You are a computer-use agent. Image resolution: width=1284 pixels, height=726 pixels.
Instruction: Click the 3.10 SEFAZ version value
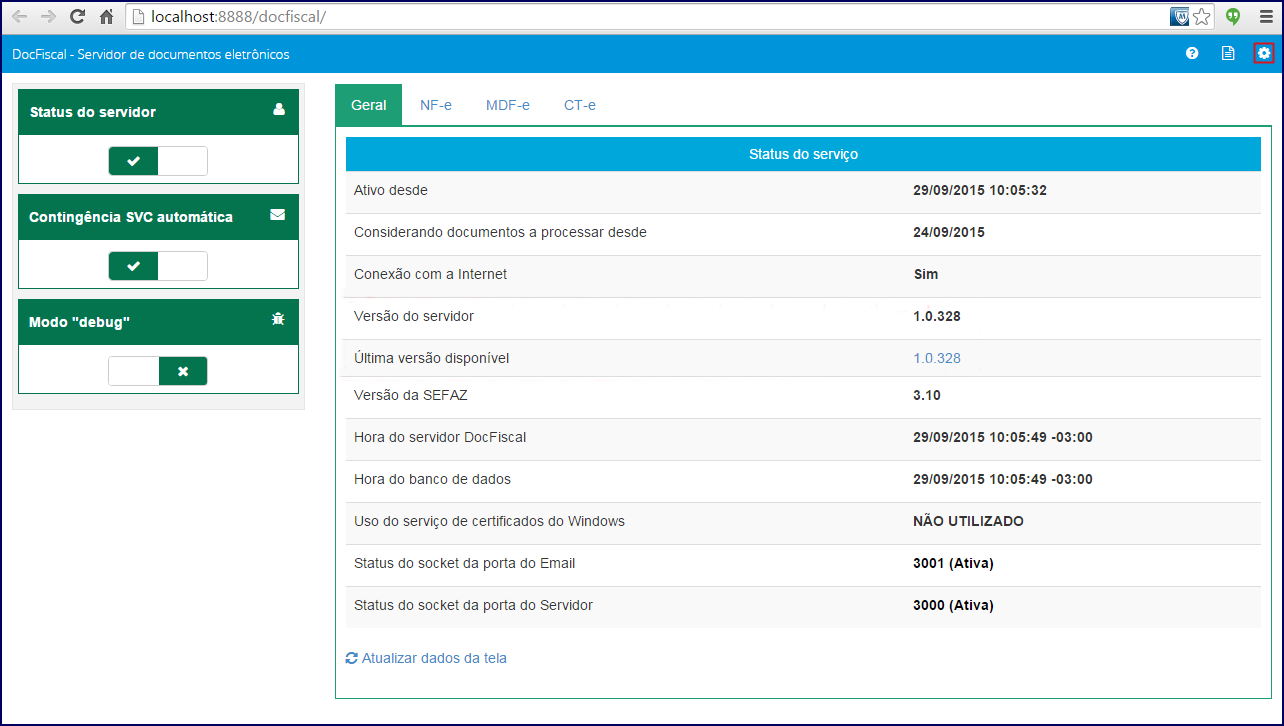927,395
